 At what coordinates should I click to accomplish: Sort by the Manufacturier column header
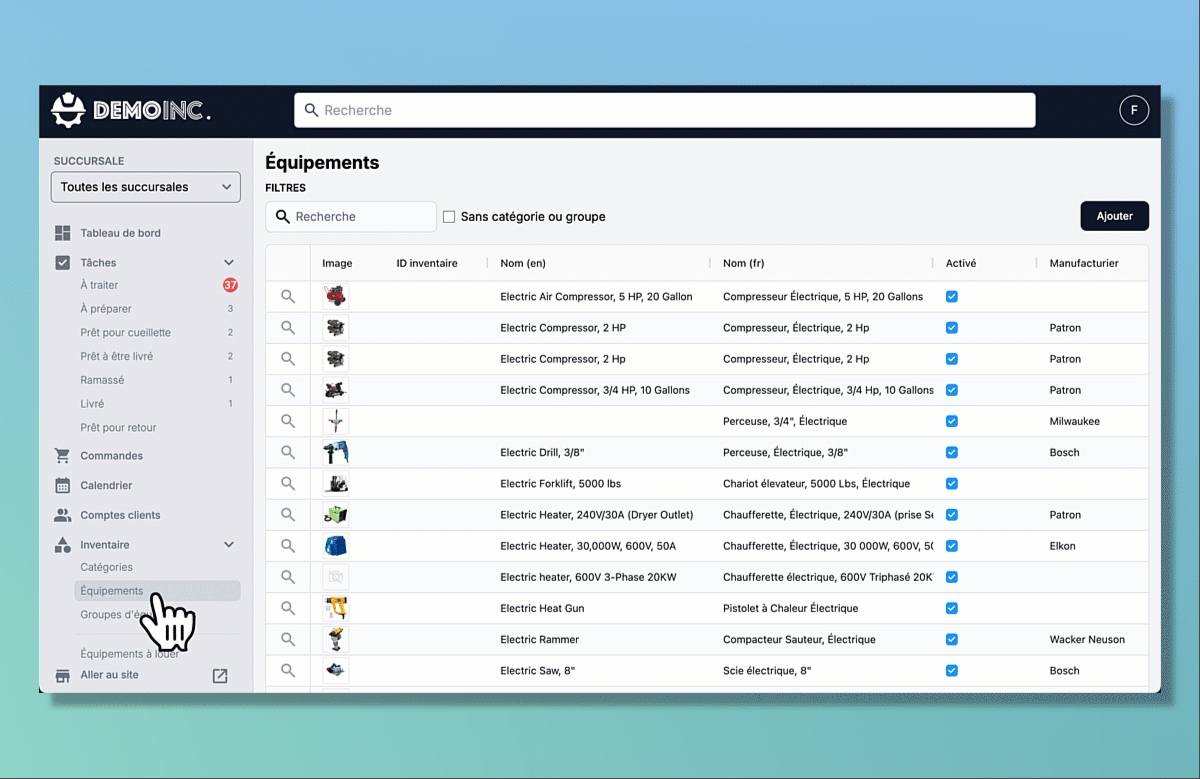(x=1083, y=263)
